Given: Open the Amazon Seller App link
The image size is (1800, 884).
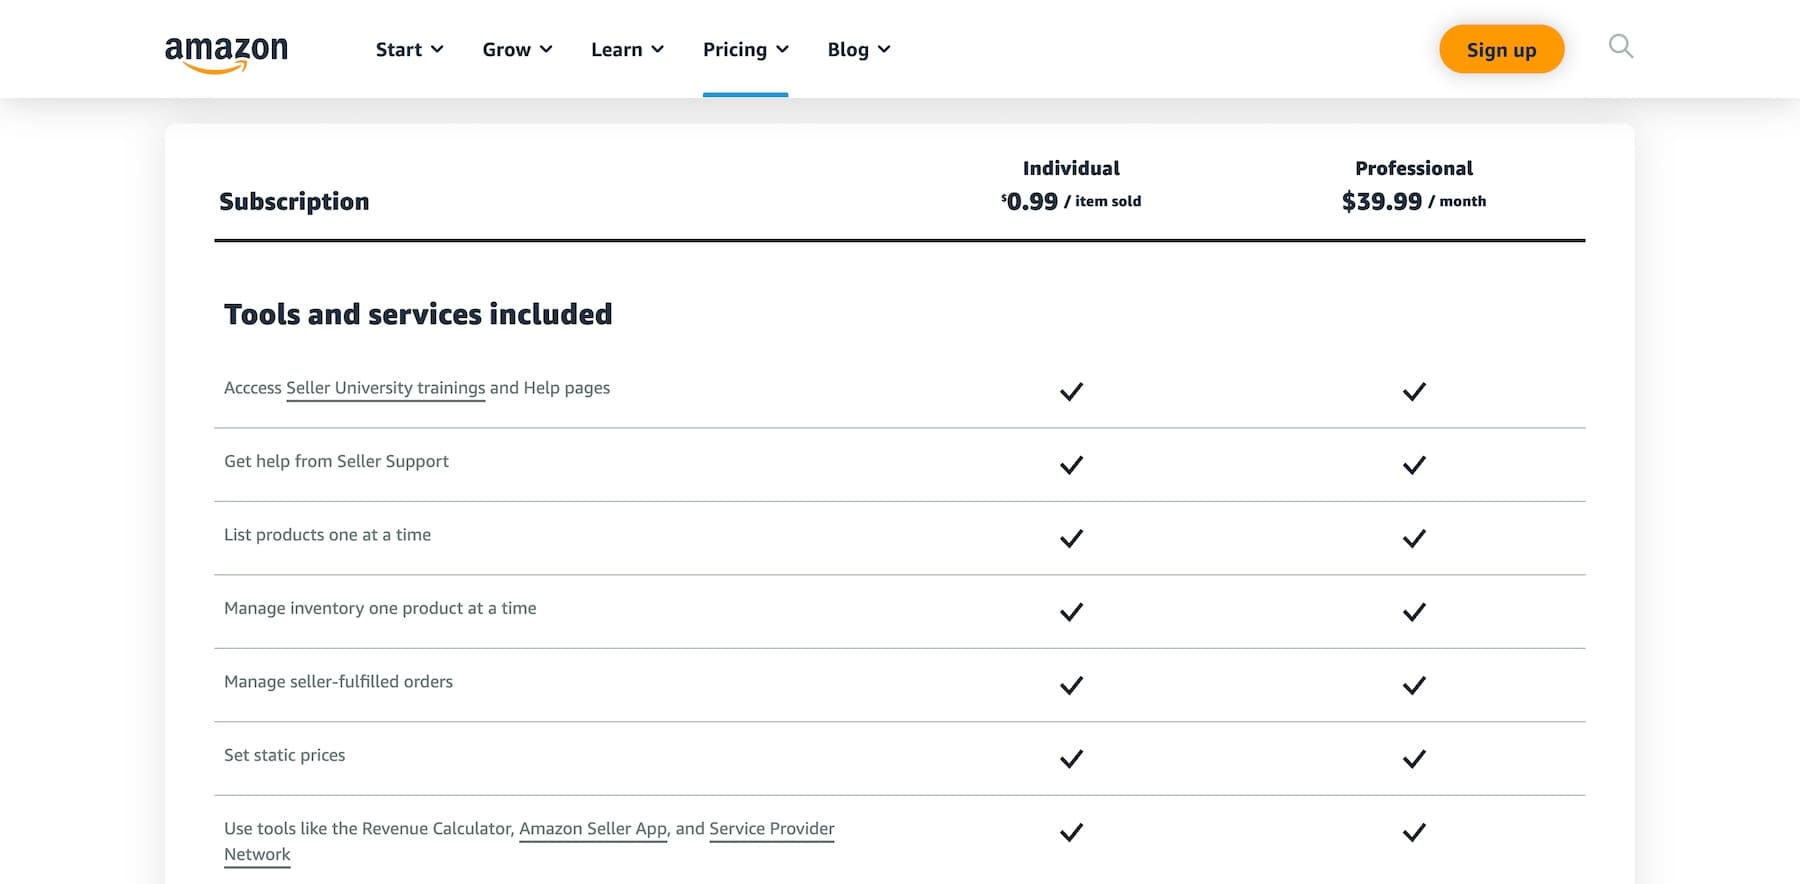Looking at the screenshot, I should 593,829.
